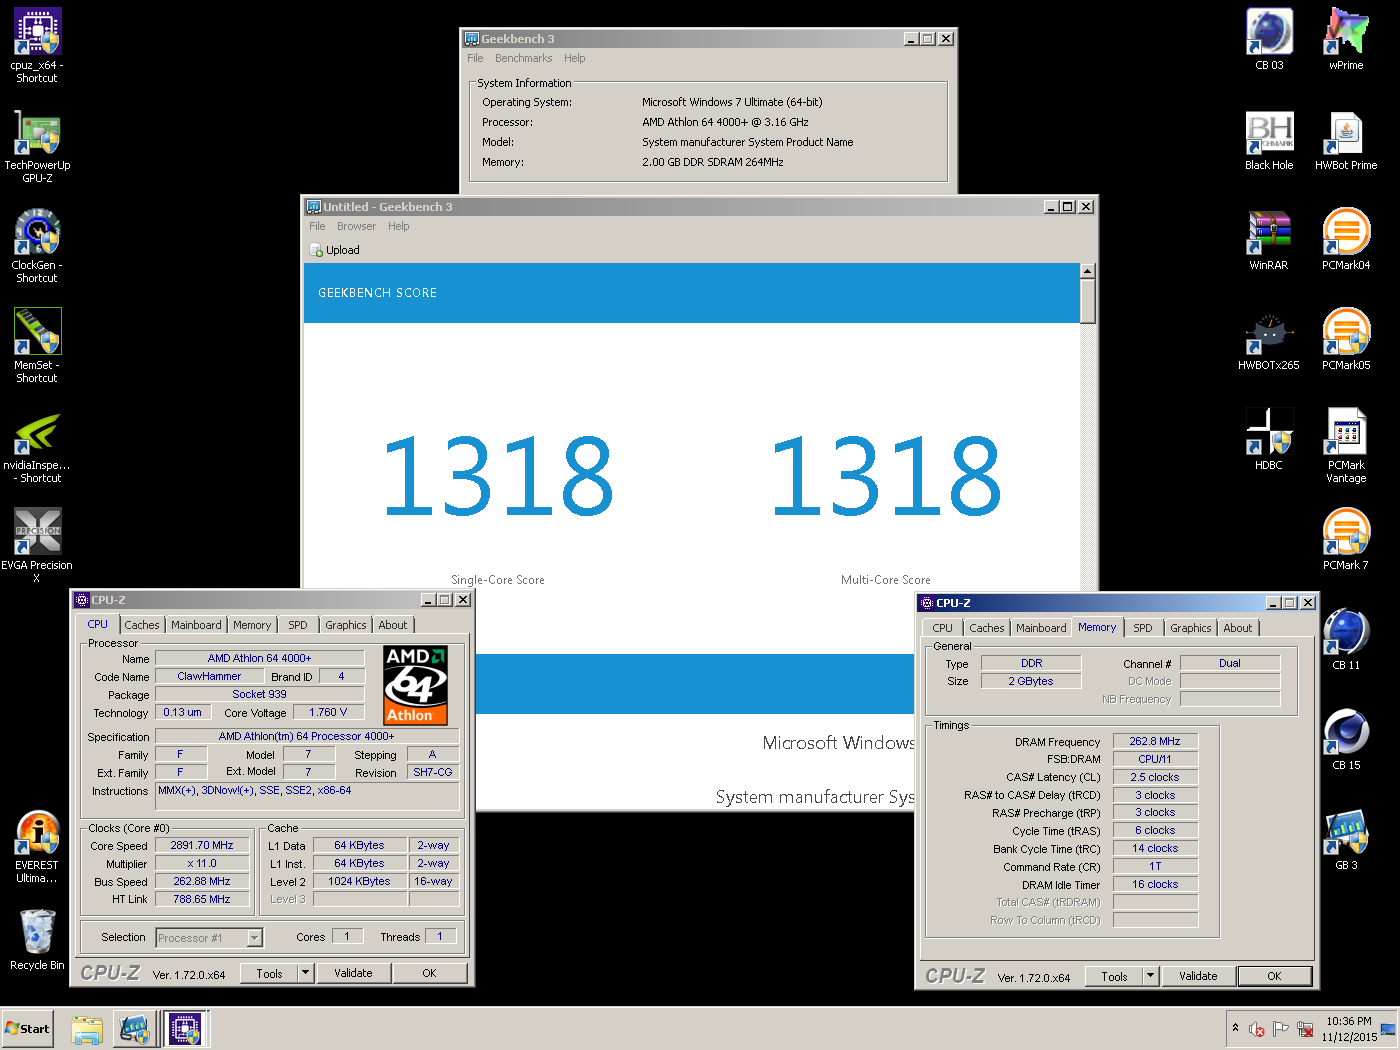Open Graphics tab in left CPU-Z
This screenshot has width=1400, height=1050.
coord(346,625)
